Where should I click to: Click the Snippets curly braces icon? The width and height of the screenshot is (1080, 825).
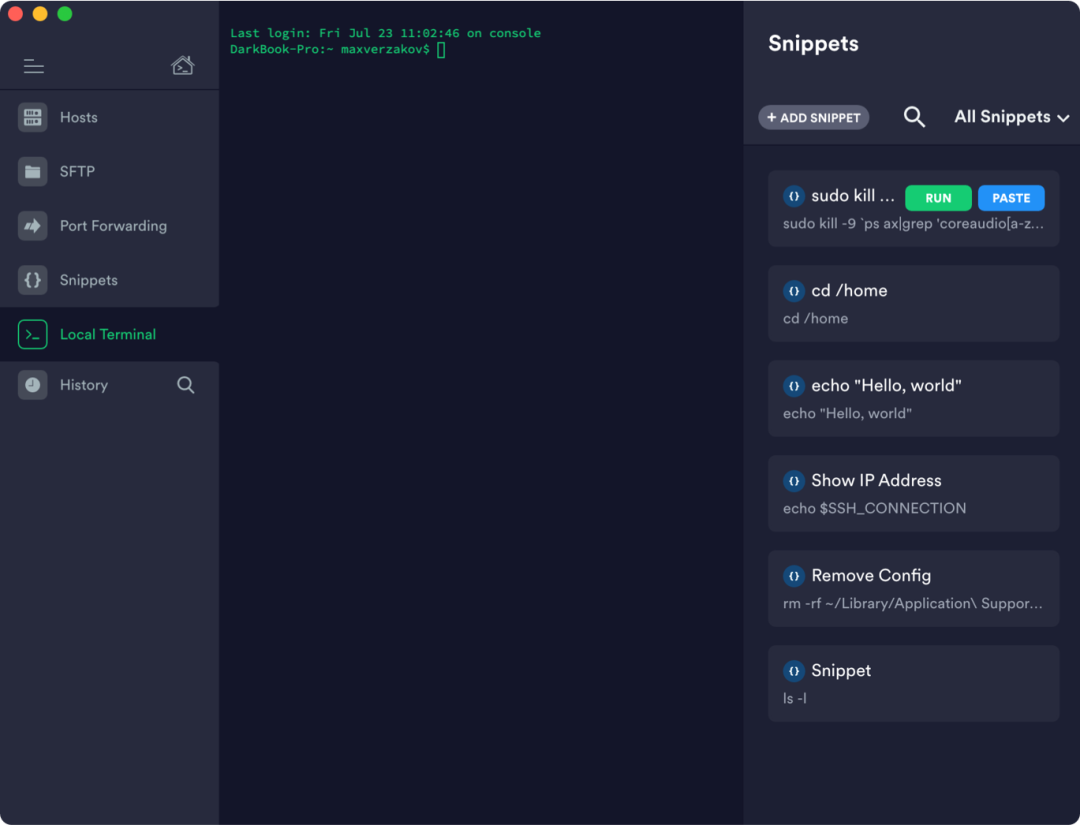tap(33, 280)
